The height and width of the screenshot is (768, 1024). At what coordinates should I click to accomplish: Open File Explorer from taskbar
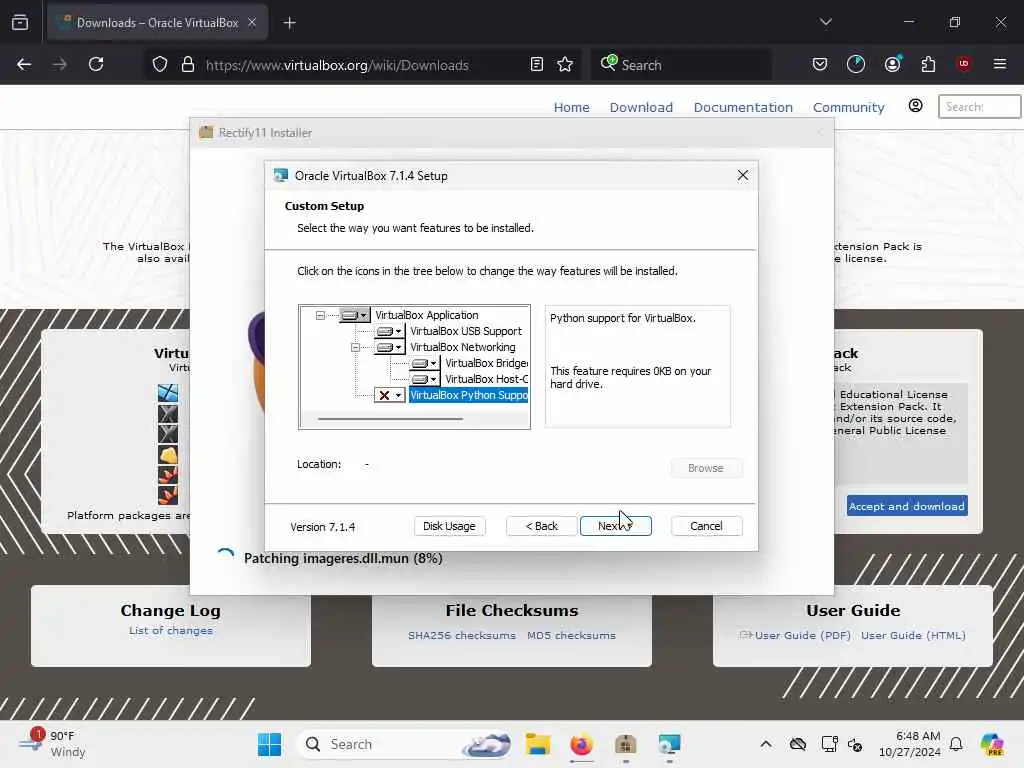pyautogui.click(x=537, y=744)
